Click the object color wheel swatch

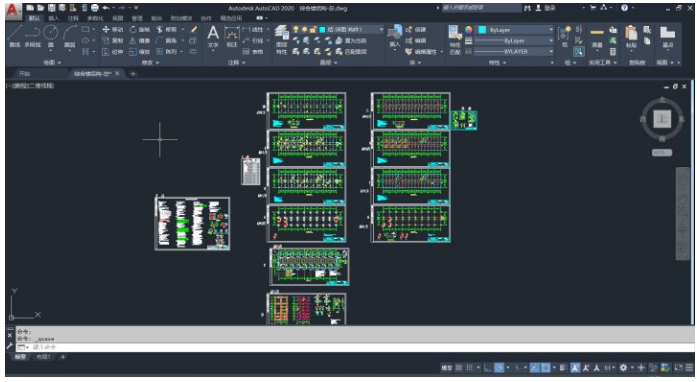pyautogui.click(x=469, y=30)
